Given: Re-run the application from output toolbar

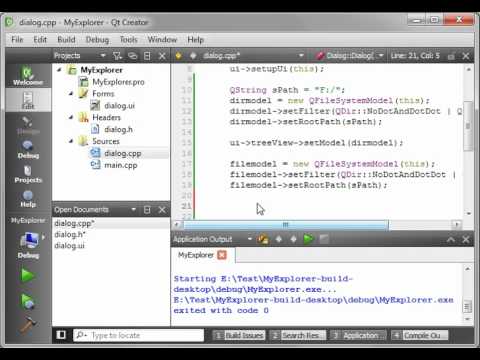Looking at the screenshot, I should [x=308, y=239].
